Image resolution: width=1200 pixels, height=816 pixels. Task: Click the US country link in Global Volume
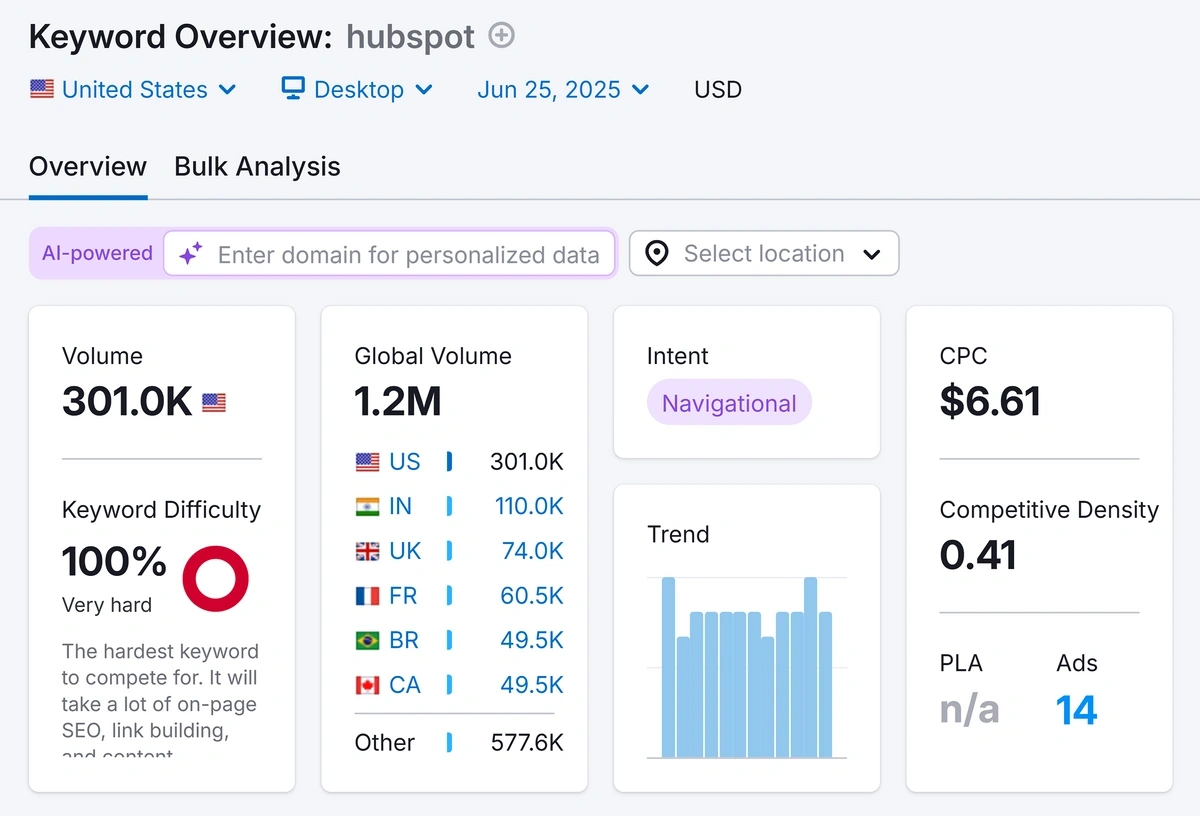click(405, 461)
